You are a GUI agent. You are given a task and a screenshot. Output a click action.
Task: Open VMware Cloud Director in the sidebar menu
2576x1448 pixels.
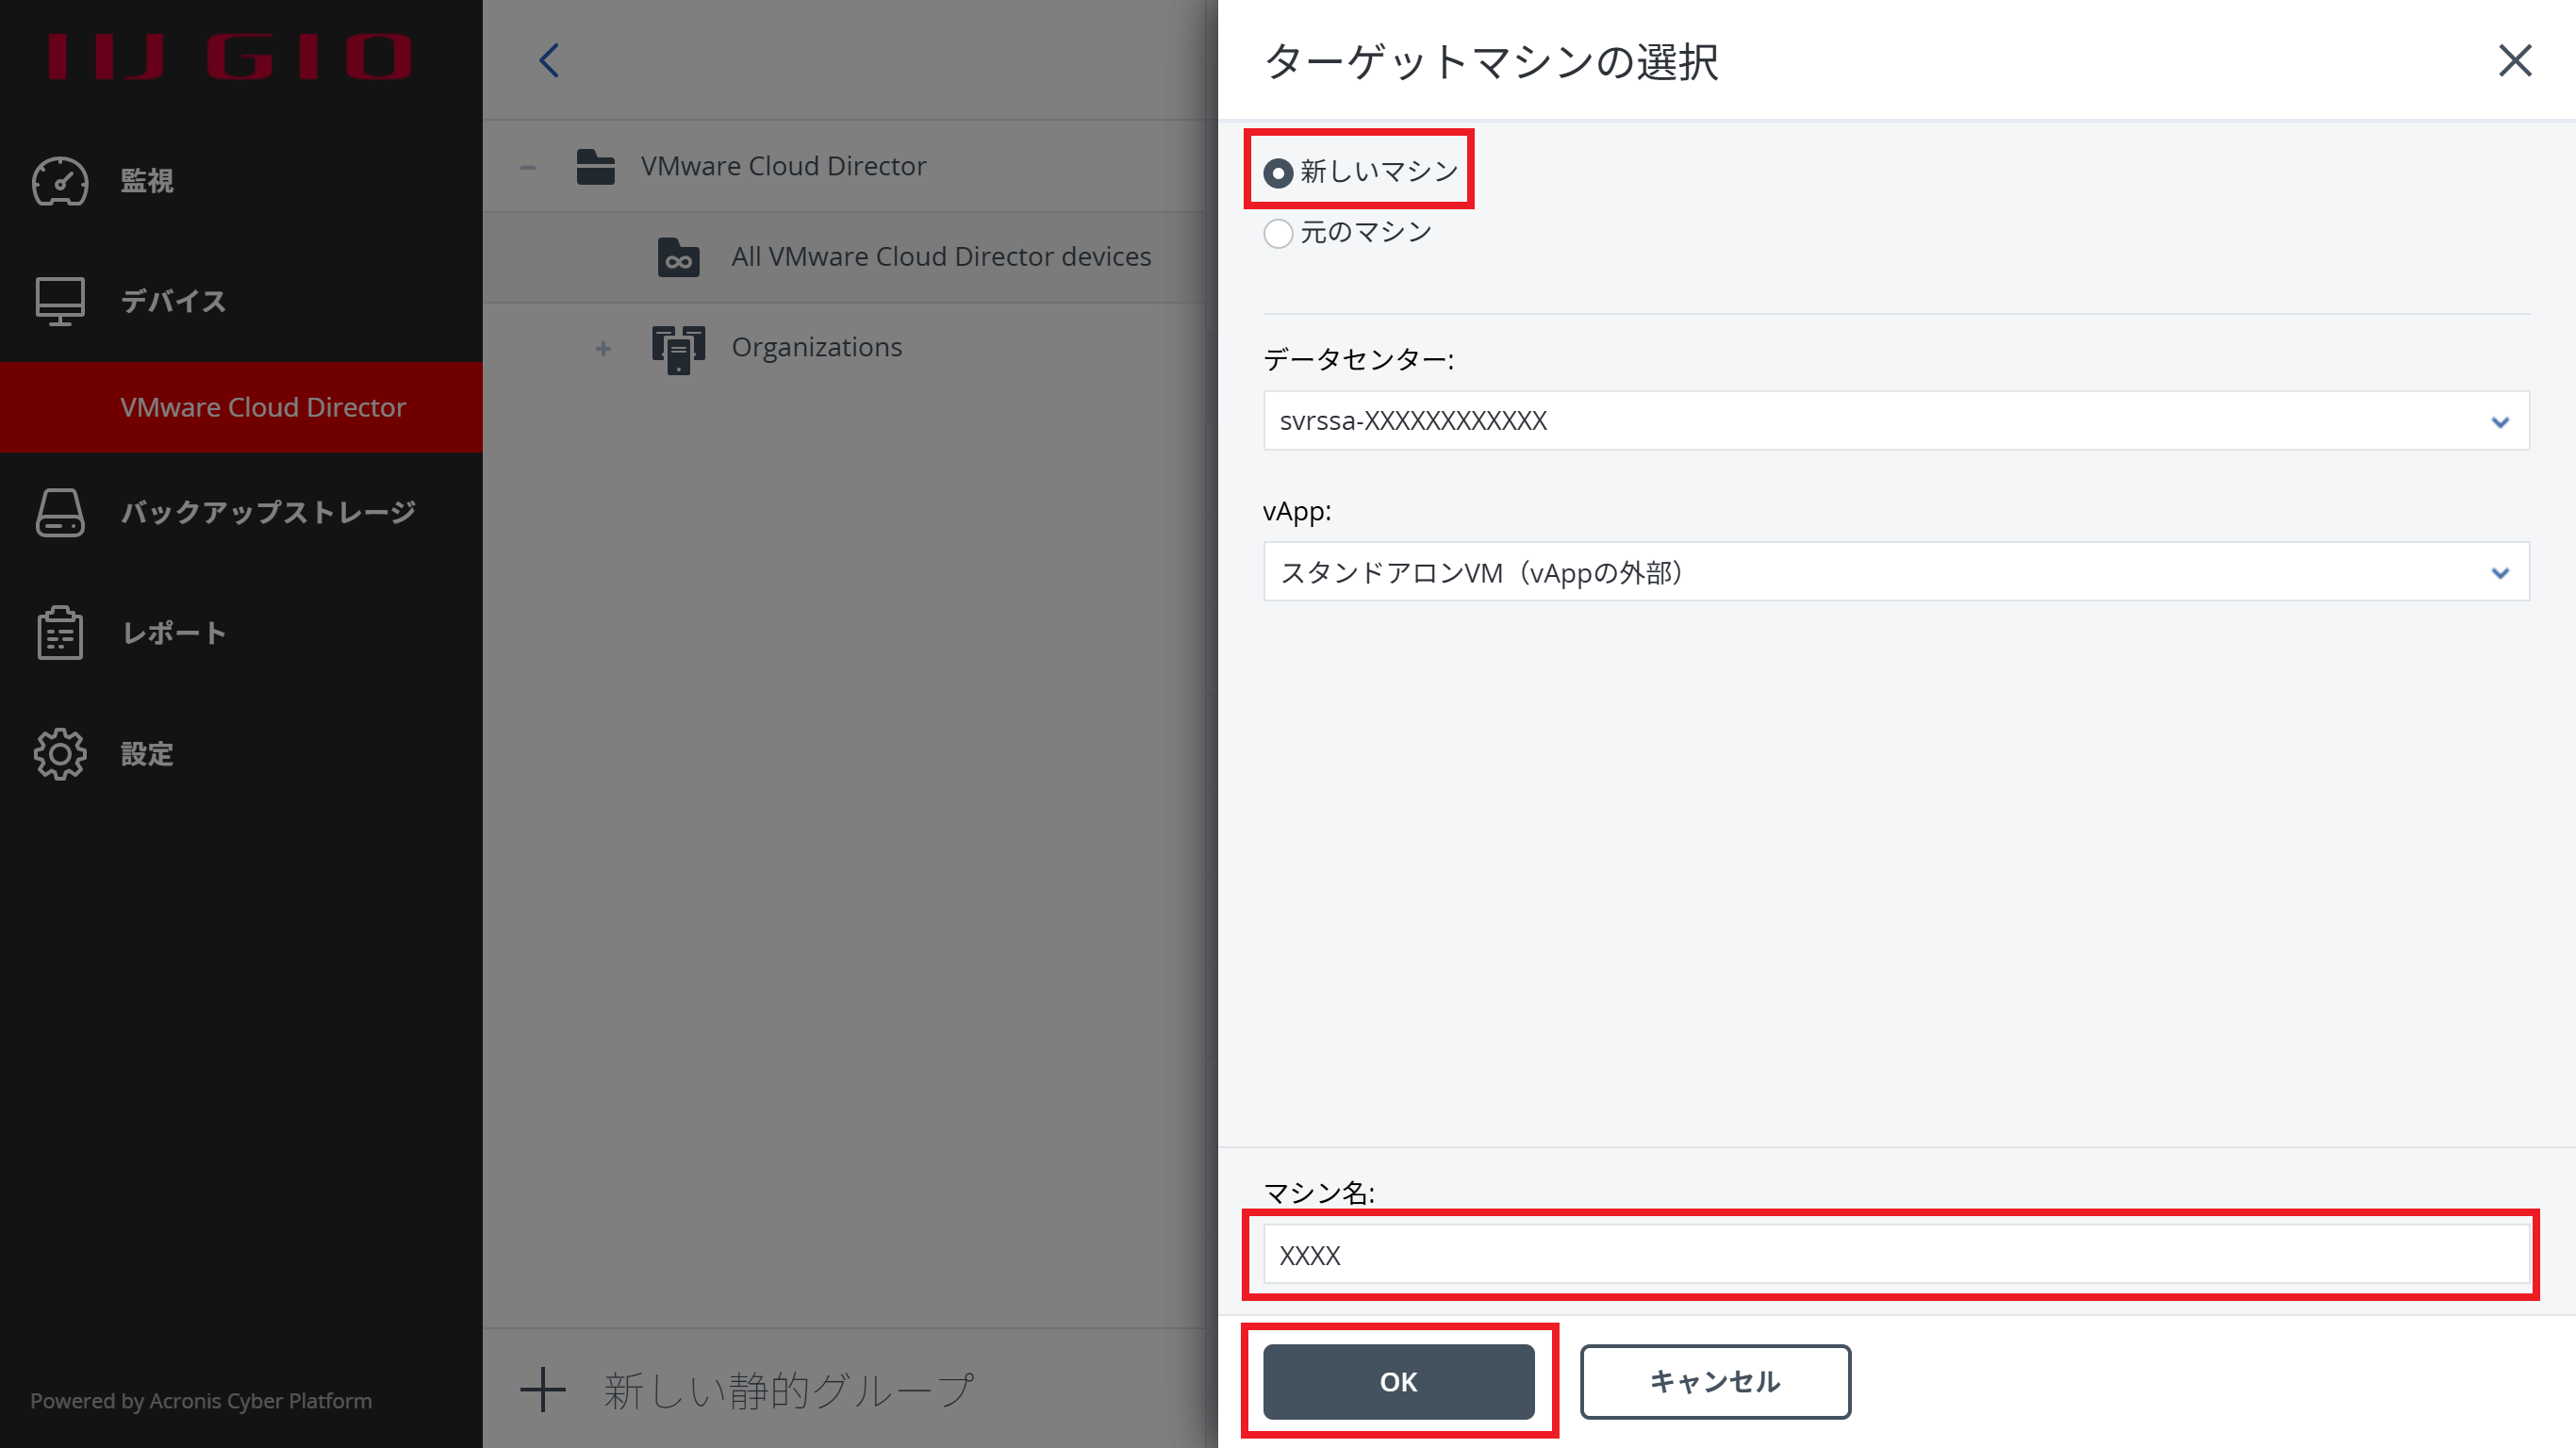coord(263,407)
